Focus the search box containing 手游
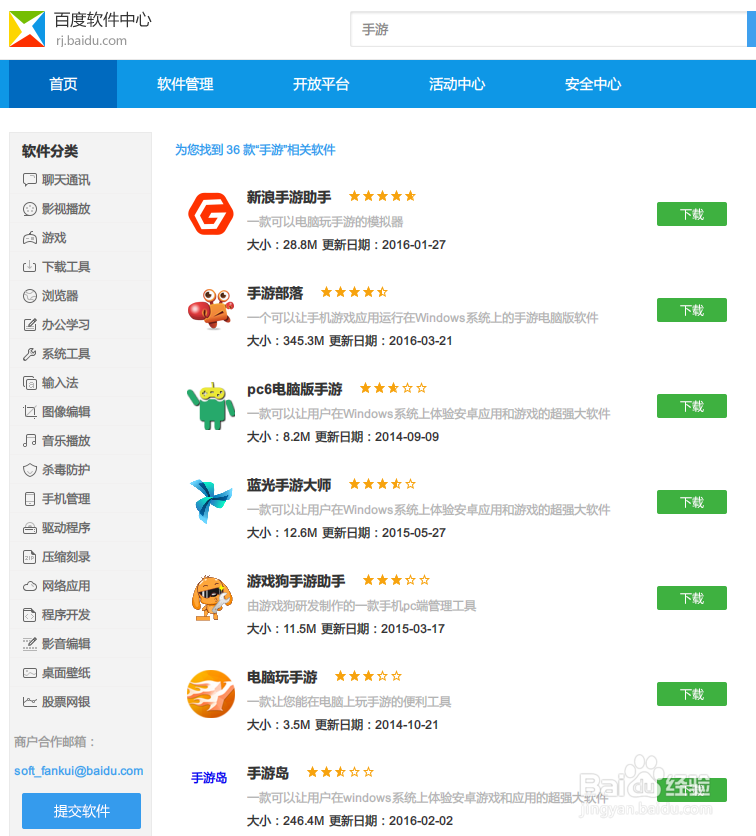 pyautogui.click(x=548, y=29)
